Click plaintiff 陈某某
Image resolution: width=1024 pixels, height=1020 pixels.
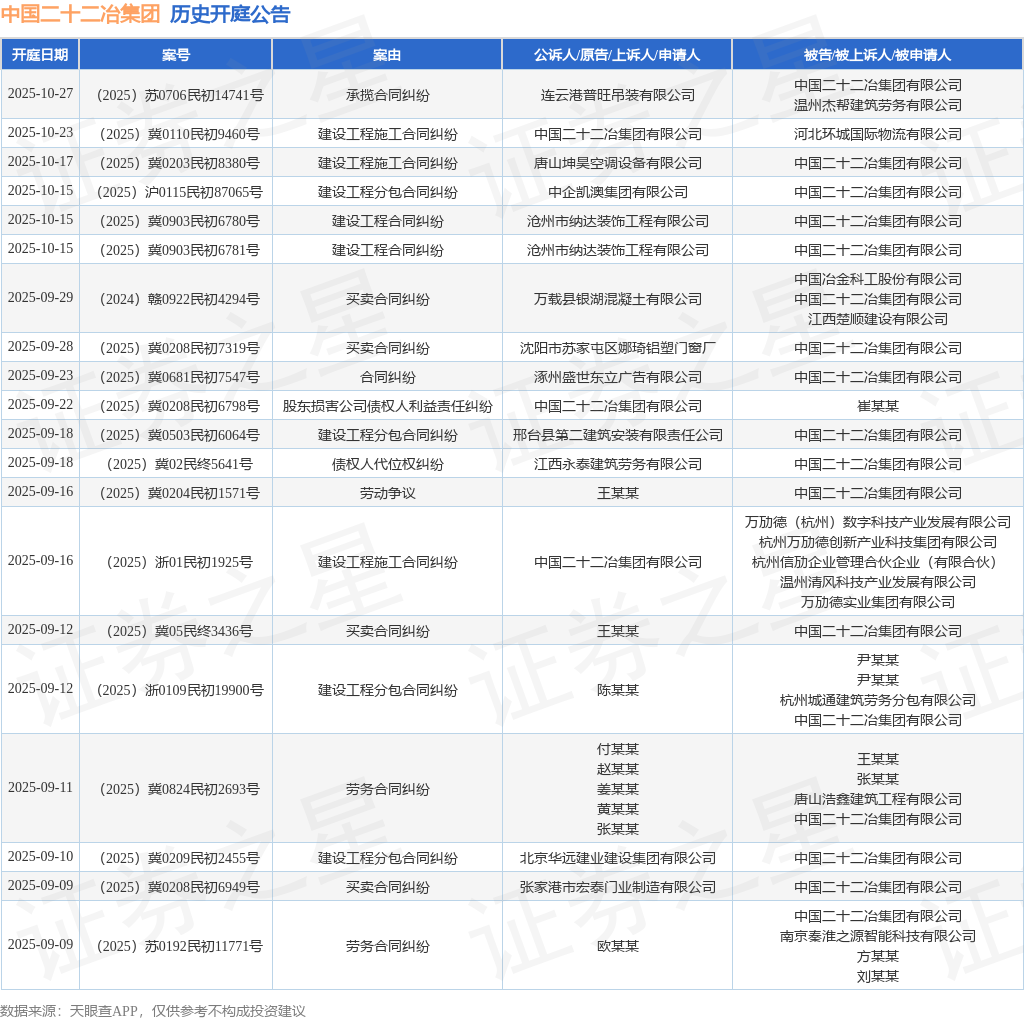[617, 690]
